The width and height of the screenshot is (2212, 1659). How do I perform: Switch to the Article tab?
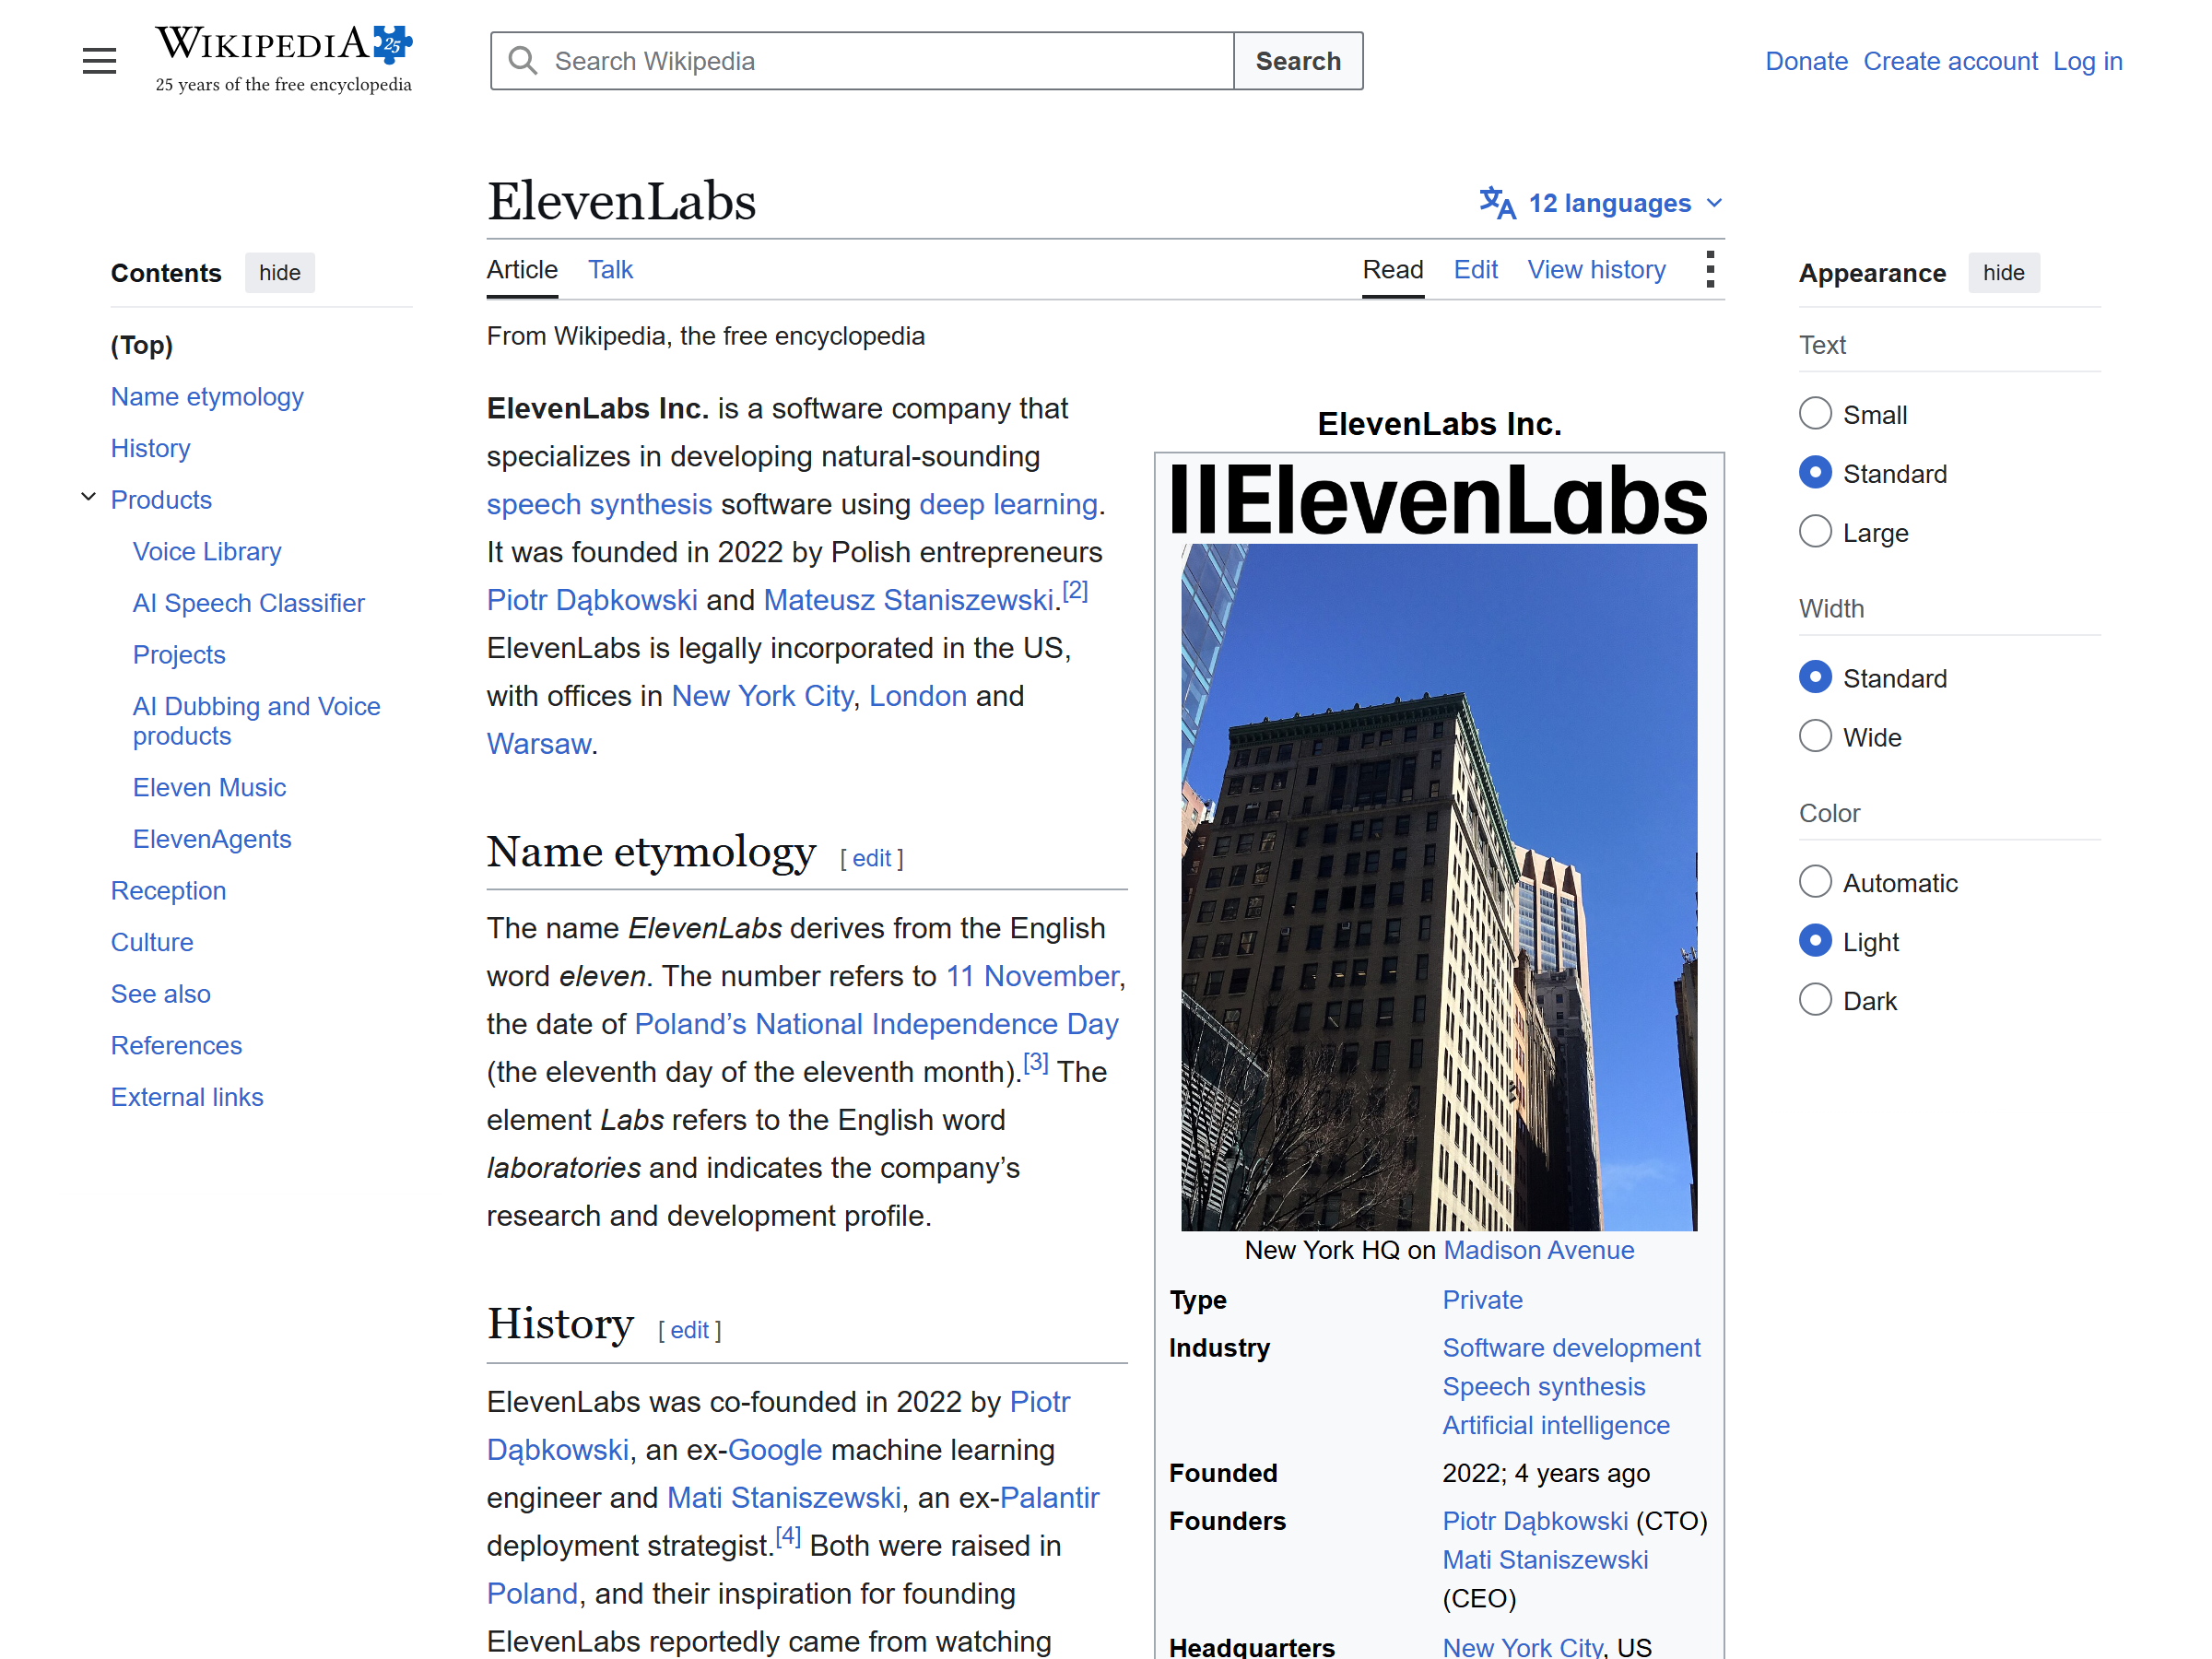pyautogui.click(x=522, y=270)
